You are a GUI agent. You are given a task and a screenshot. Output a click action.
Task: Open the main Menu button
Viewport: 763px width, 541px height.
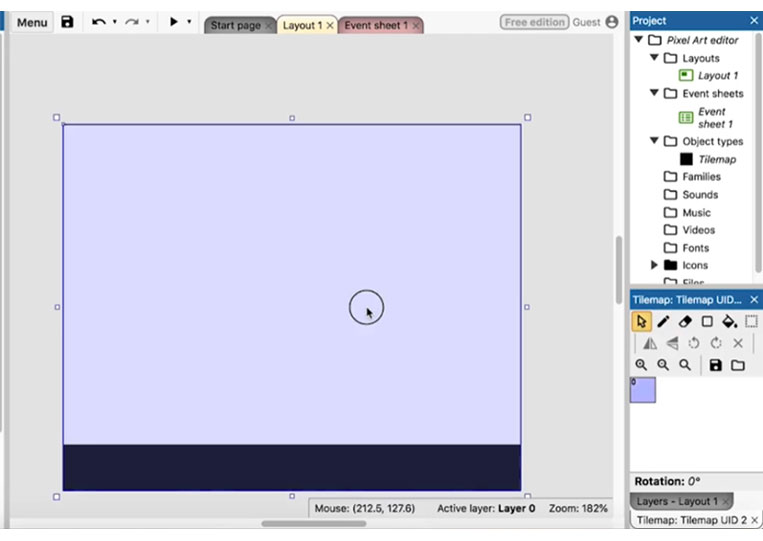tap(32, 22)
